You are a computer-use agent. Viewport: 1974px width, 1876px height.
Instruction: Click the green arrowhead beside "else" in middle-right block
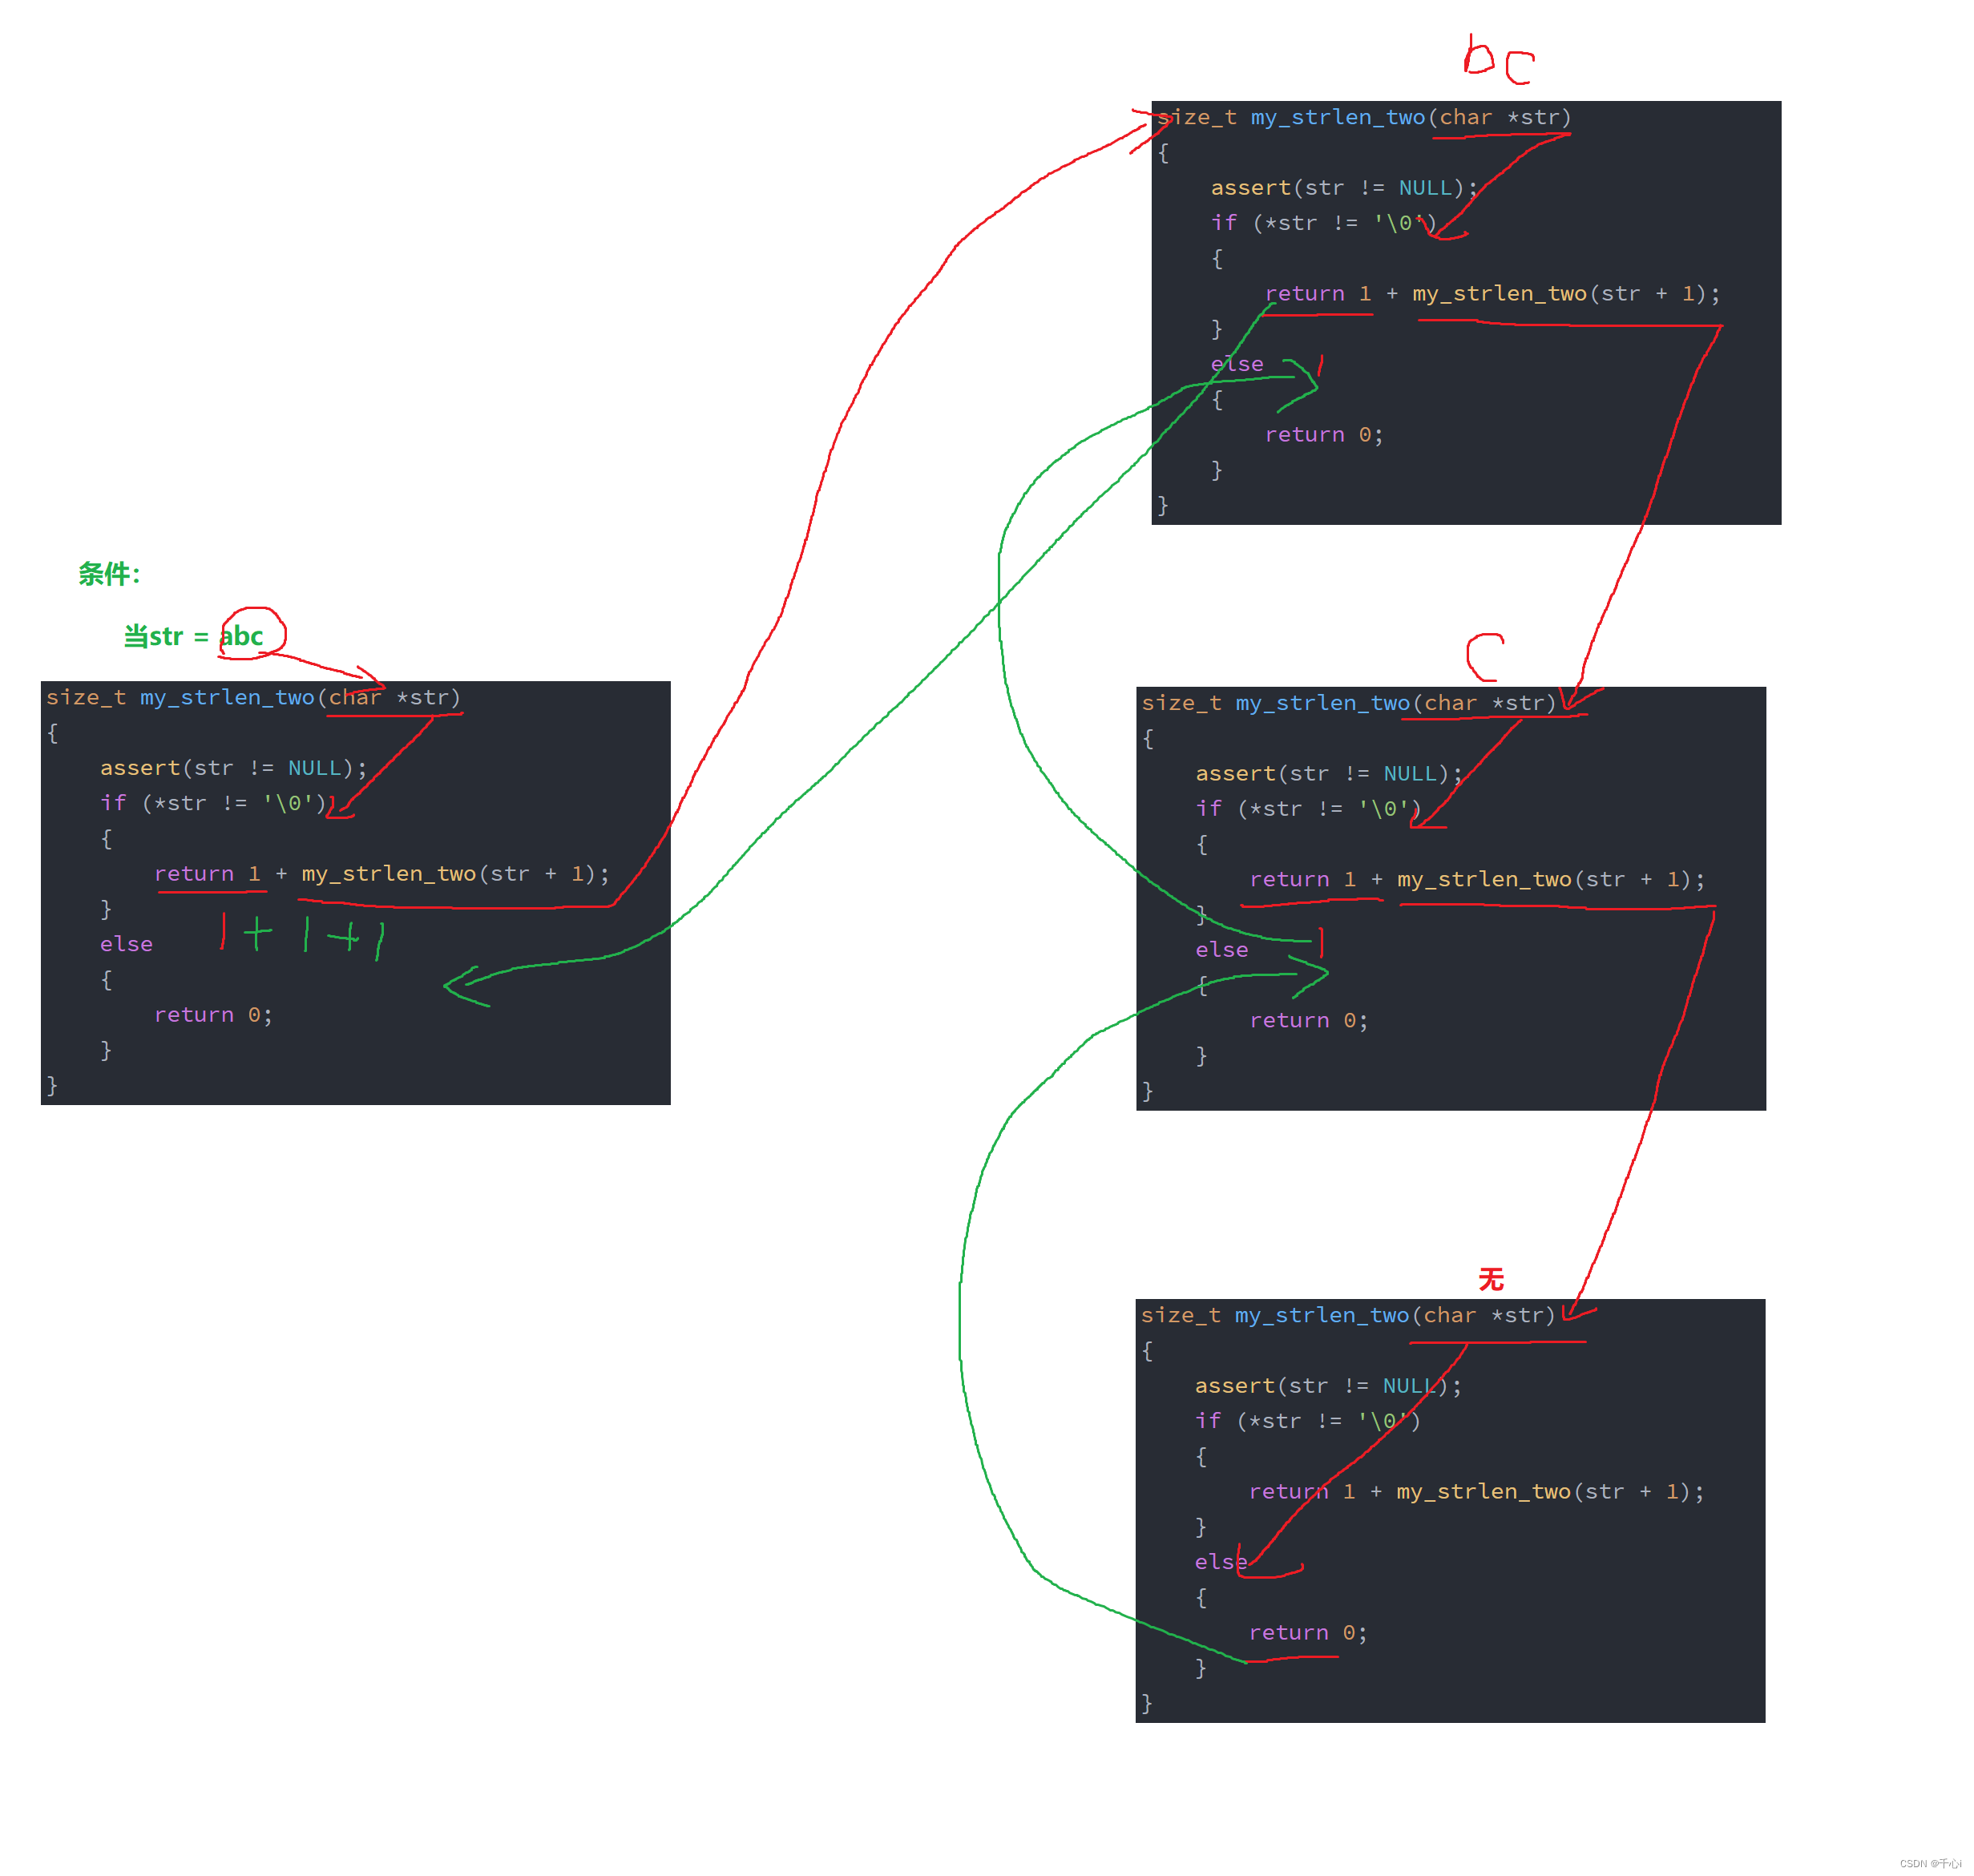pos(1312,975)
